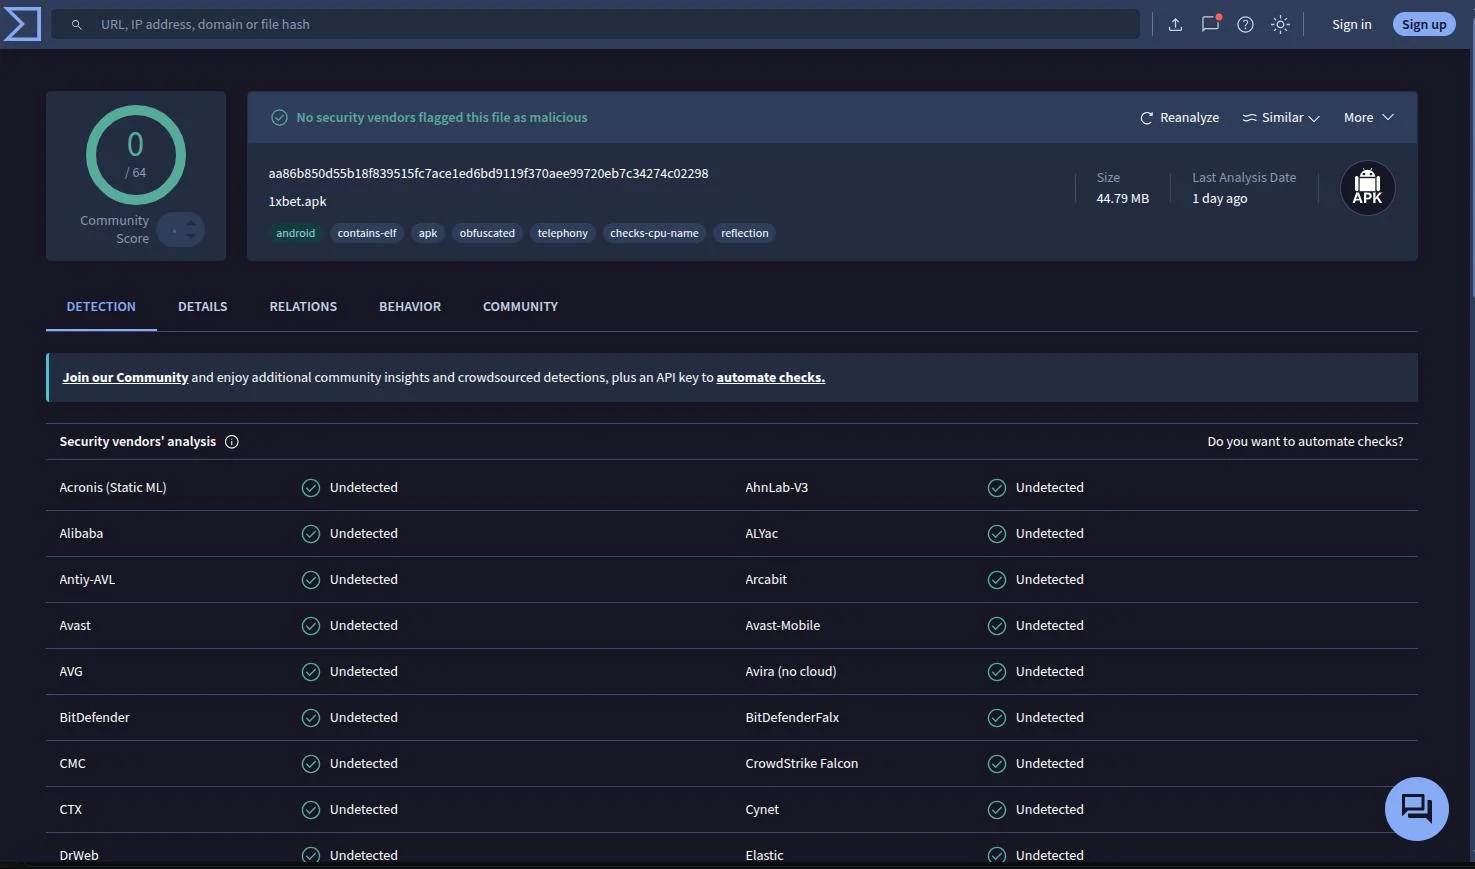
Task: Expand the Similar dropdown
Action: point(1281,118)
